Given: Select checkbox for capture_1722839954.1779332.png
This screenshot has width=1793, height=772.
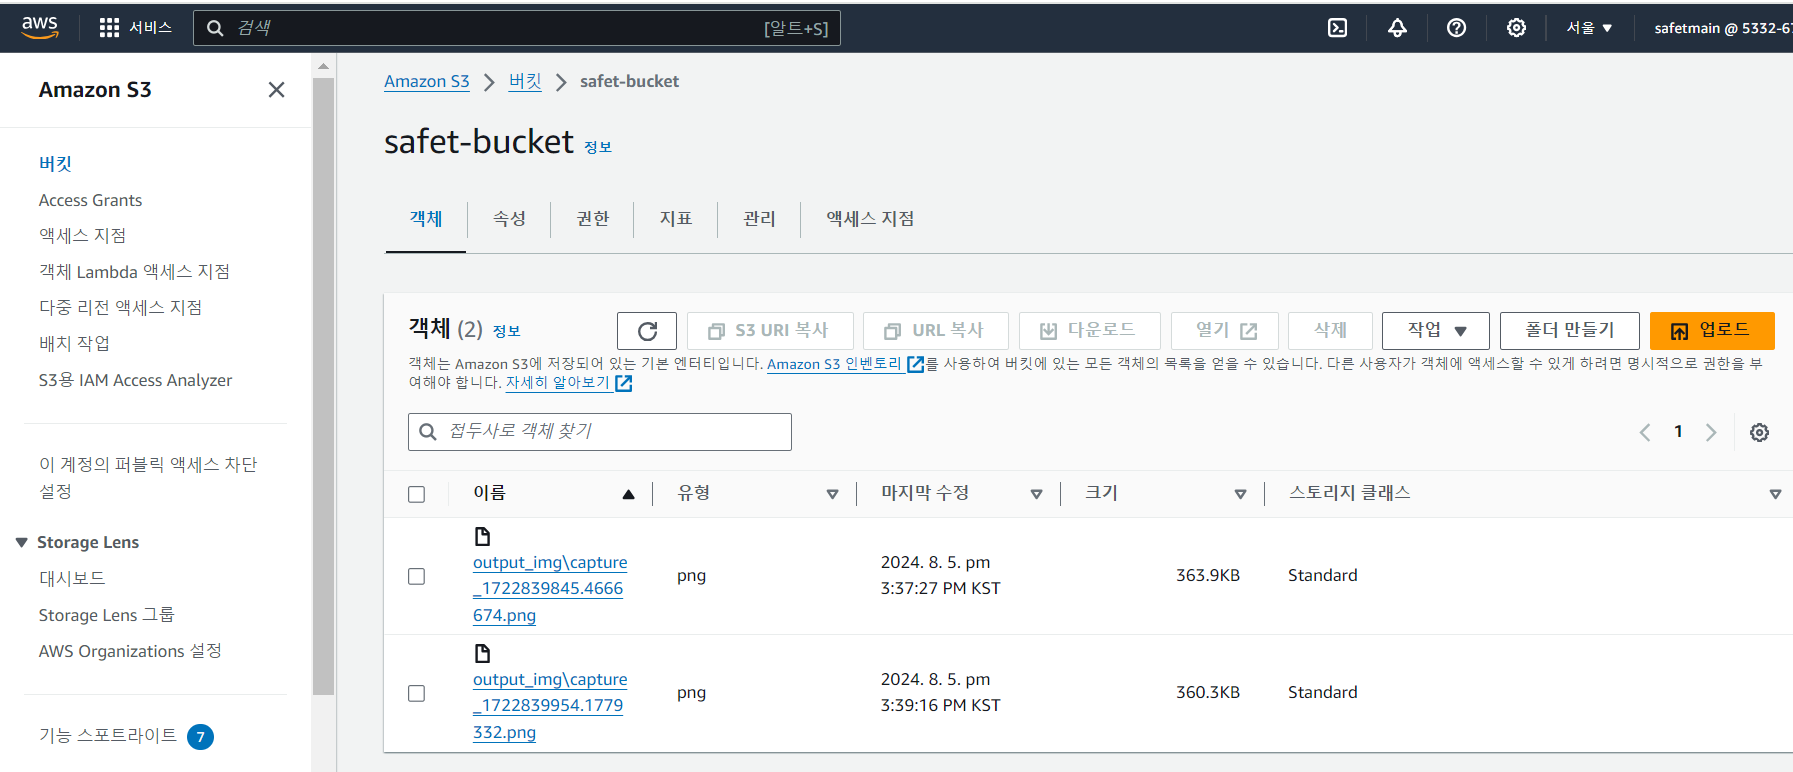Looking at the screenshot, I should click(x=417, y=693).
